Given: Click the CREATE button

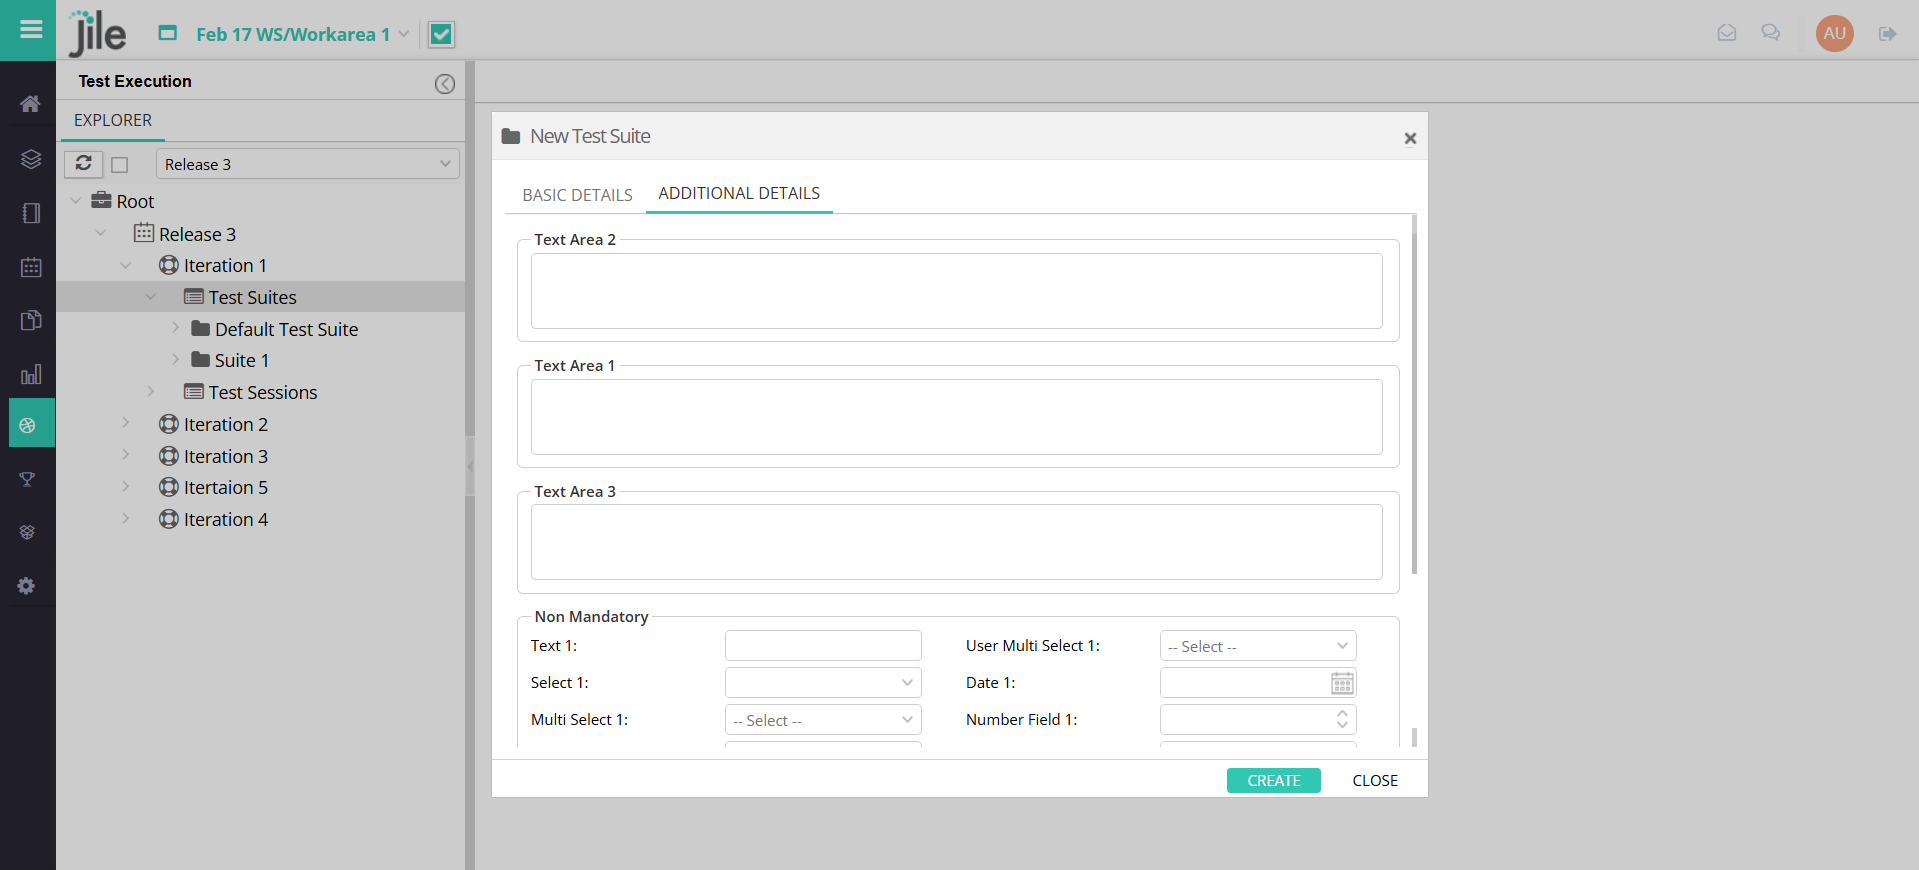Looking at the screenshot, I should [x=1273, y=781].
